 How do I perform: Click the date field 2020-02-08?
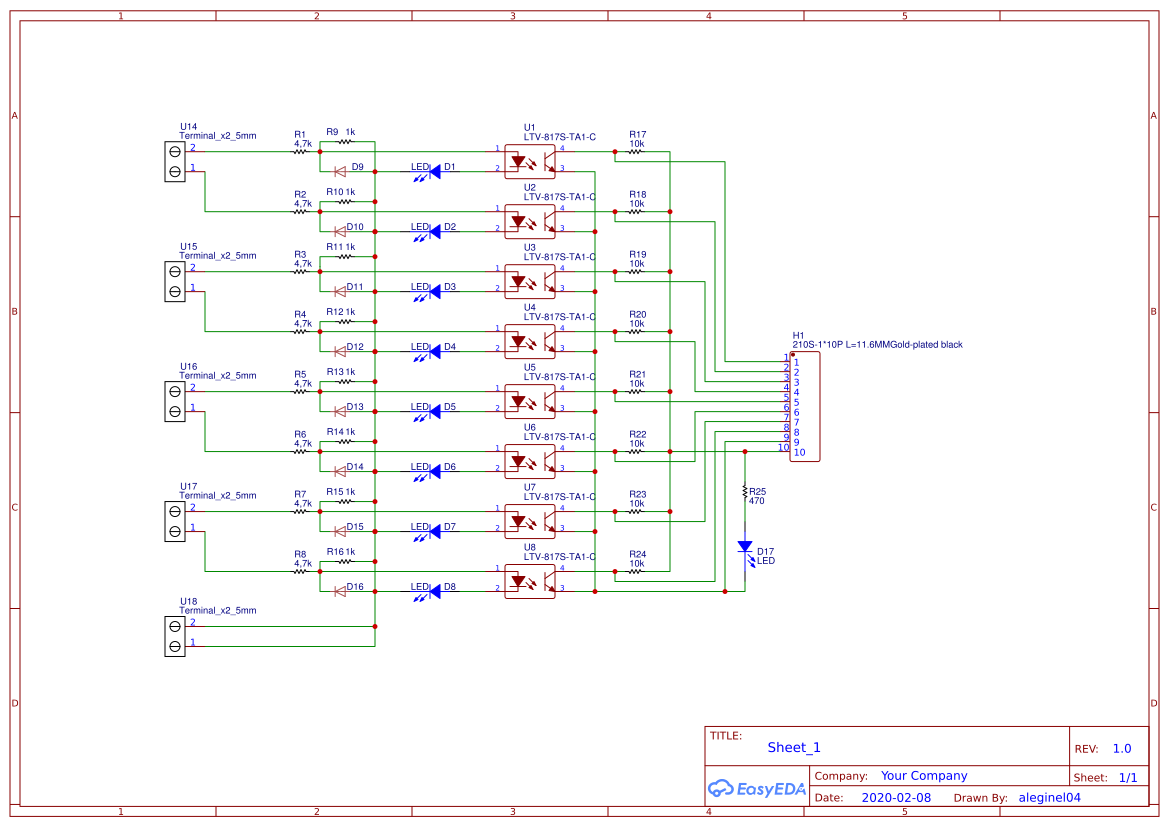pos(897,797)
